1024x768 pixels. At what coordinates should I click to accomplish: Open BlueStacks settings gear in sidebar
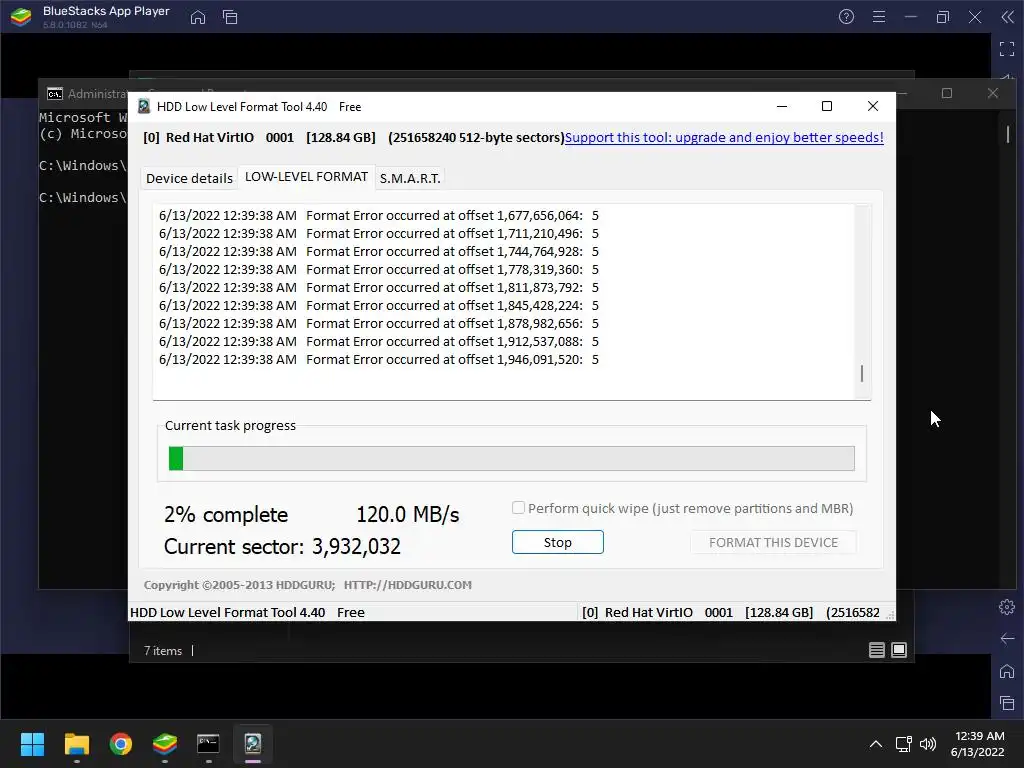[x=1007, y=607]
